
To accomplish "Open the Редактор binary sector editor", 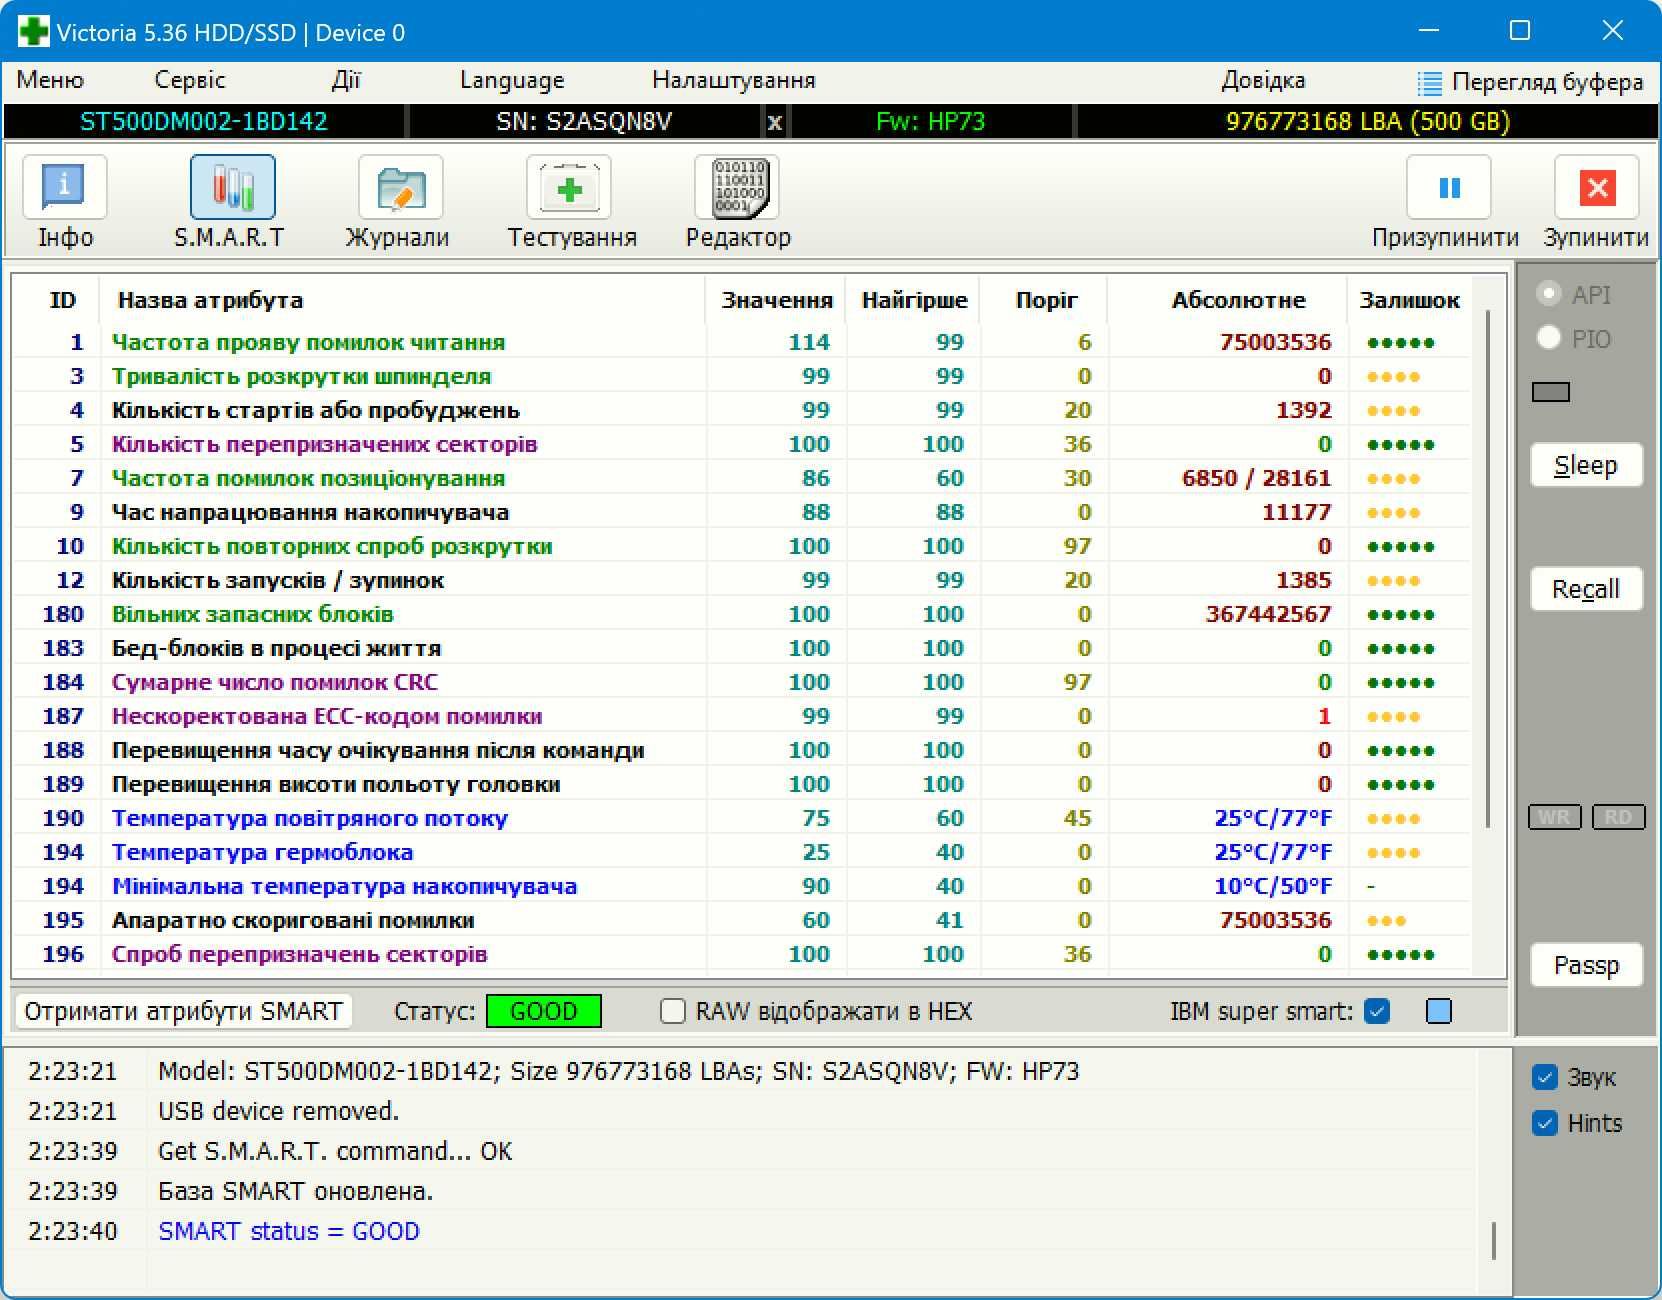I will [x=738, y=187].
